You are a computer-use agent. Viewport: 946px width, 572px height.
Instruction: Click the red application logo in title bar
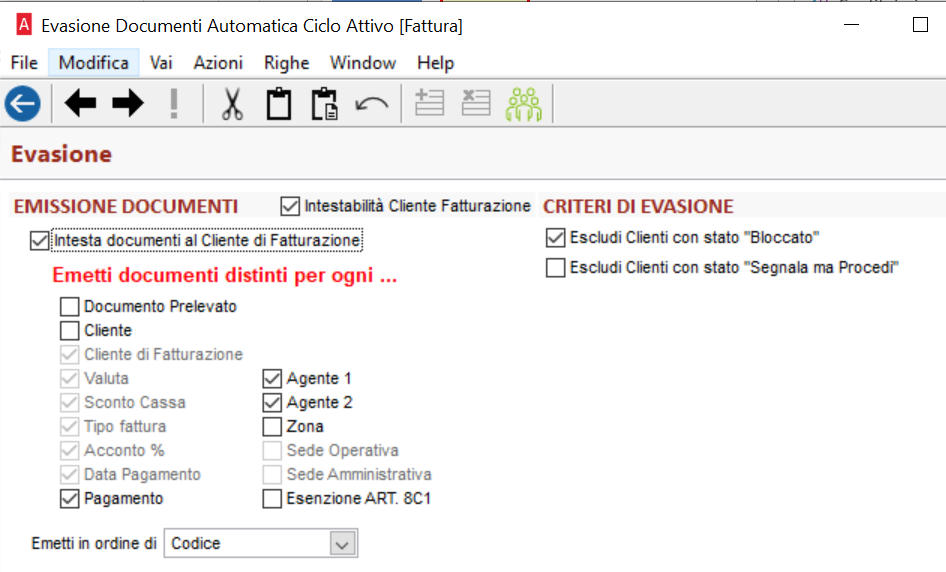pyautogui.click(x=24, y=25)
